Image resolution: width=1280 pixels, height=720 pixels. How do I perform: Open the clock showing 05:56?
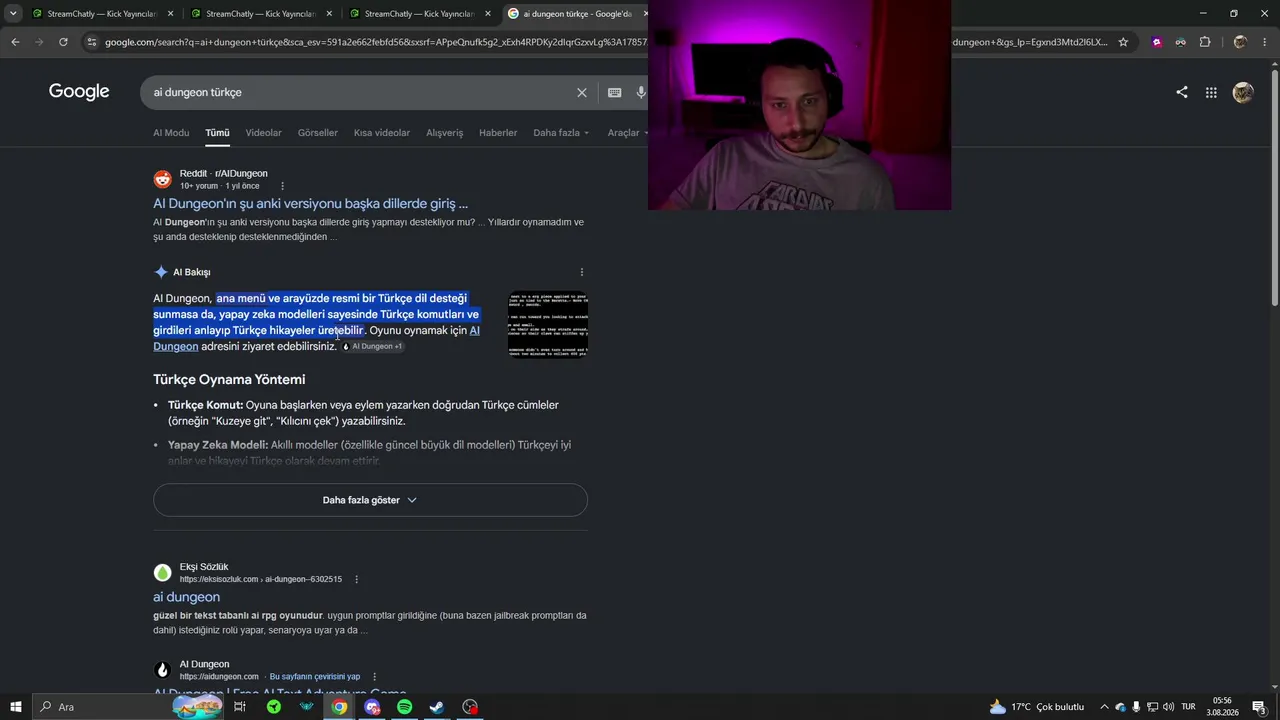point(1222,707)
